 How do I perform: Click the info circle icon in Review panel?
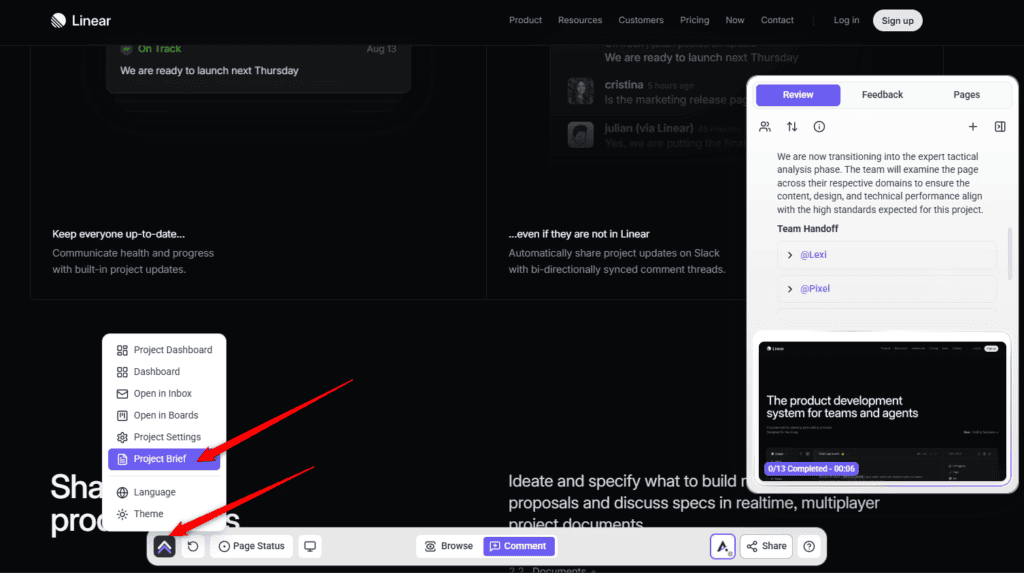819,127
